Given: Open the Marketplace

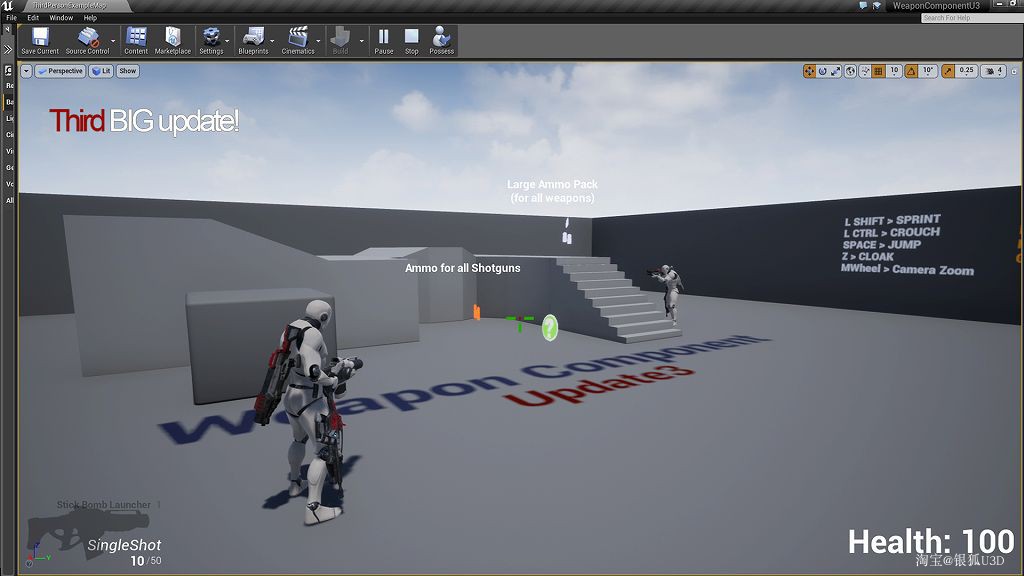Looking at the screenshot, I should 172,38.
